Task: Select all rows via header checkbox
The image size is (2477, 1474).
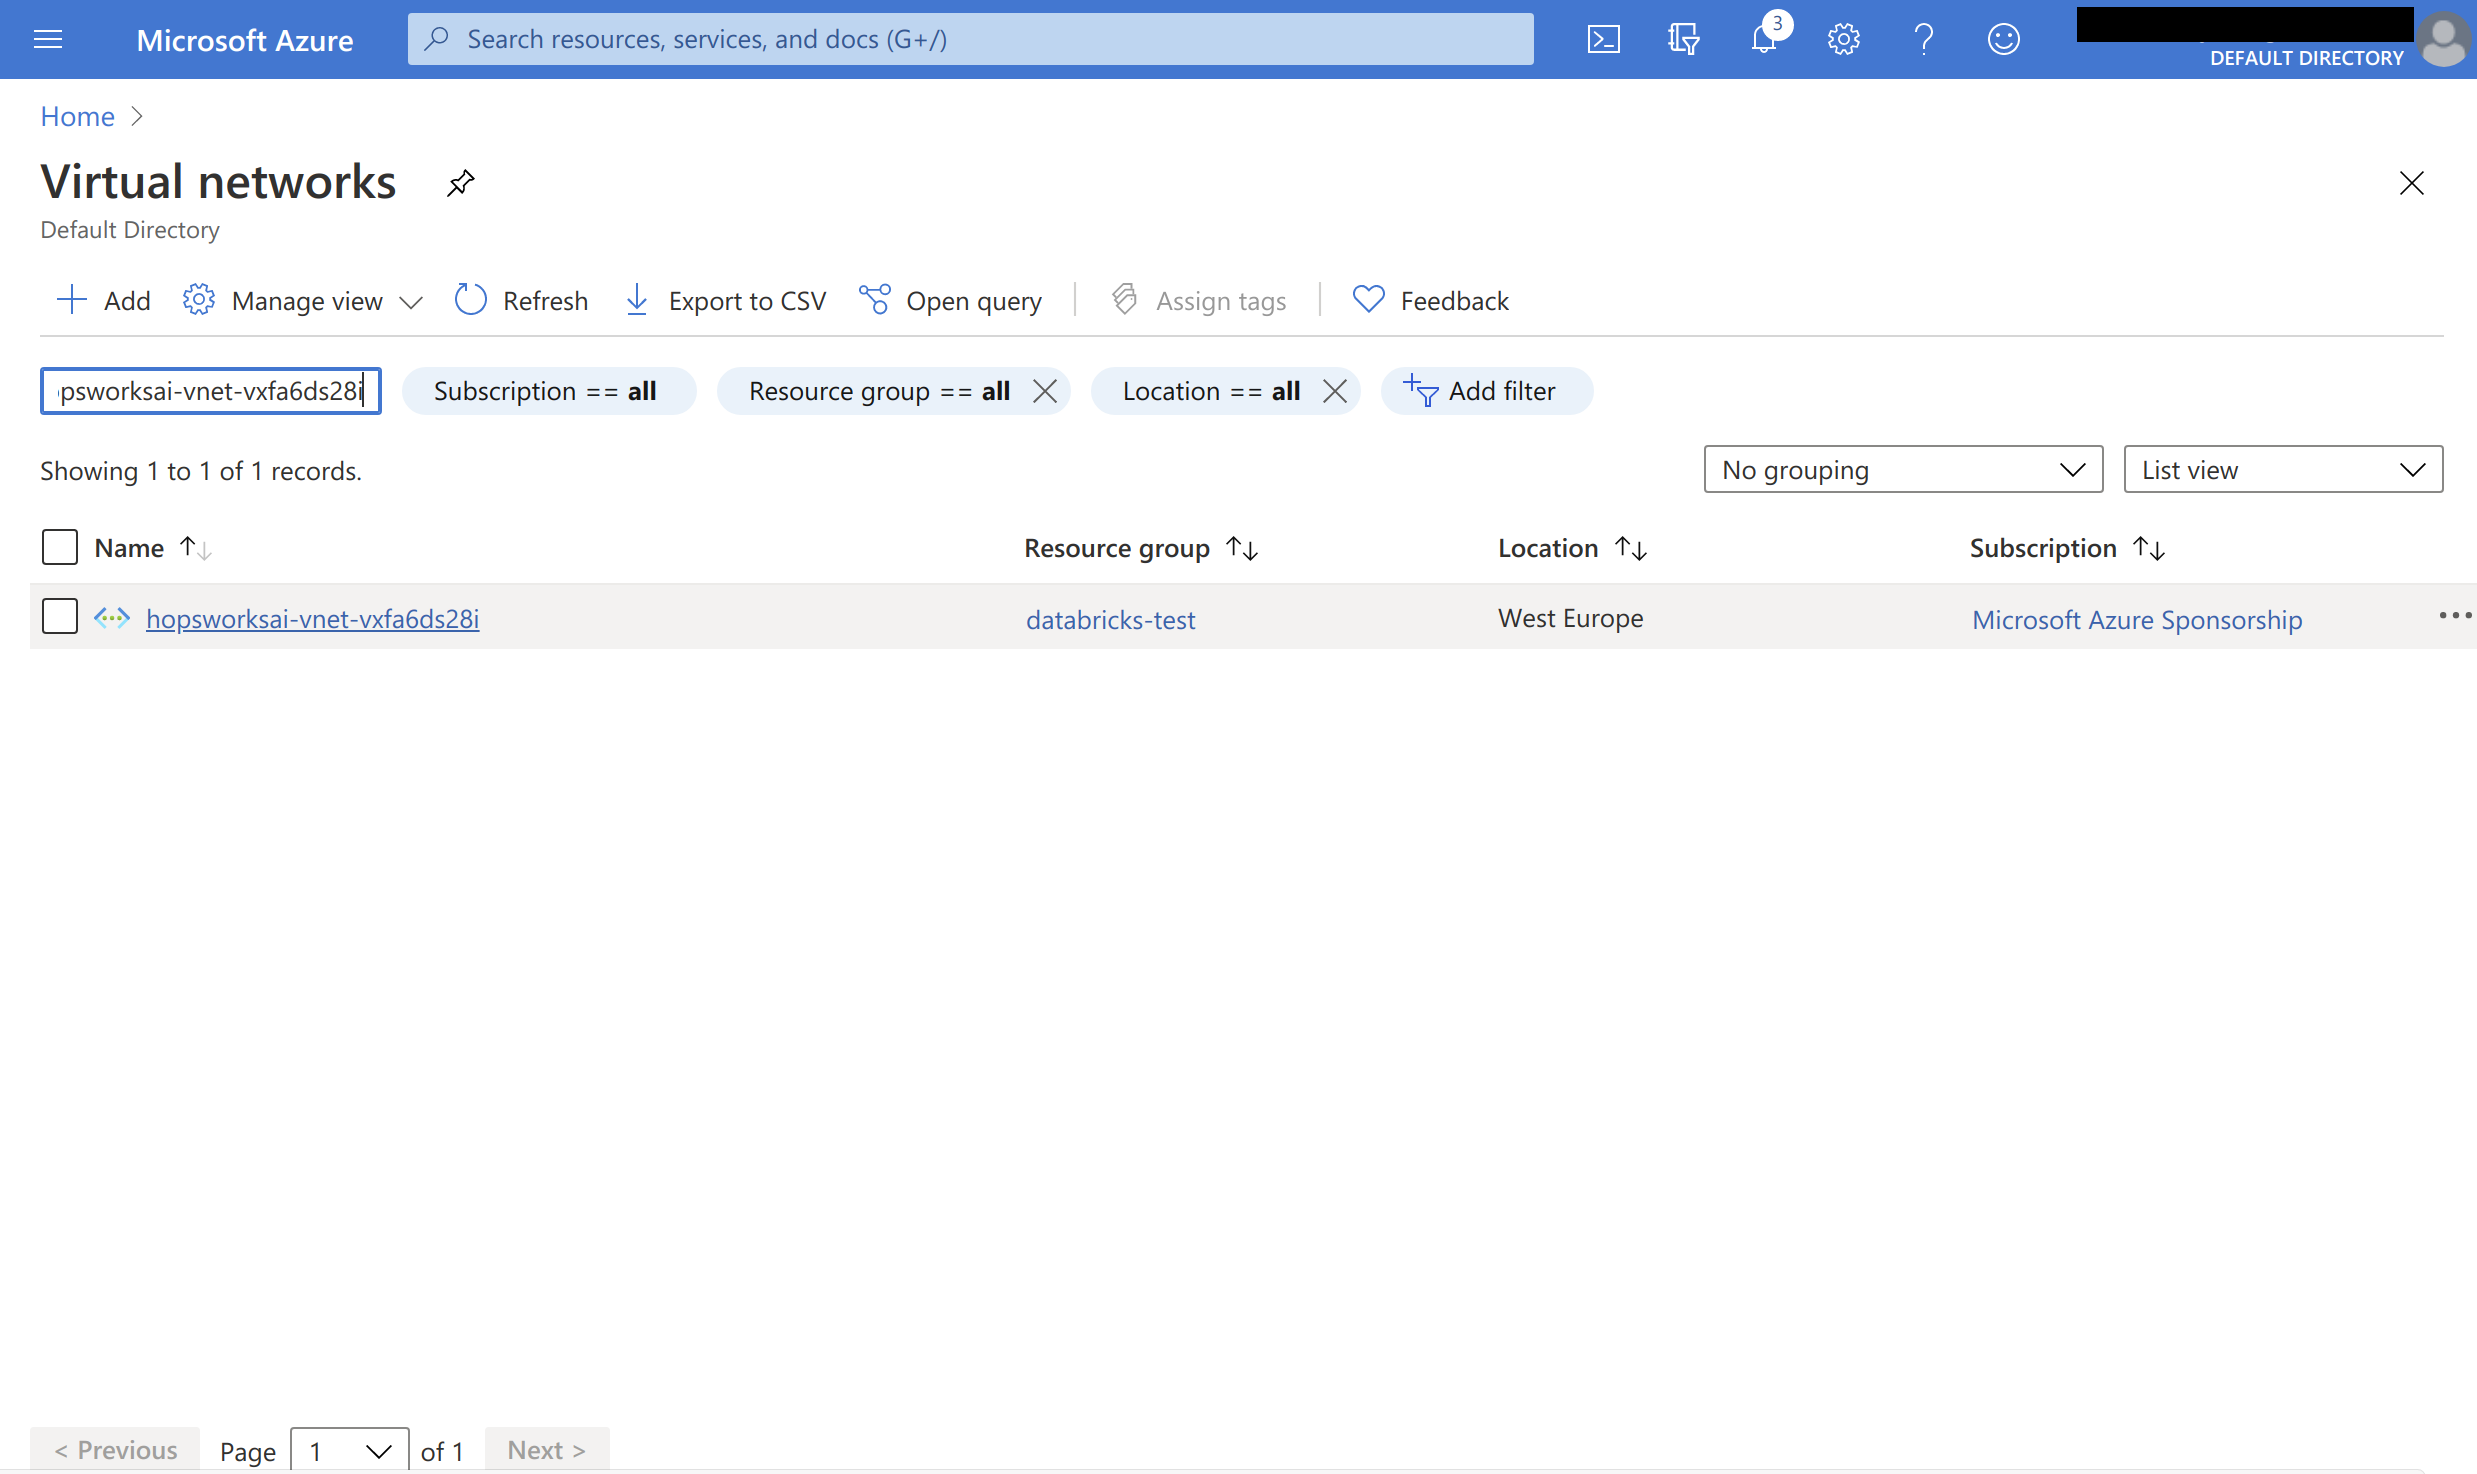Action: (x=60, y=547)
